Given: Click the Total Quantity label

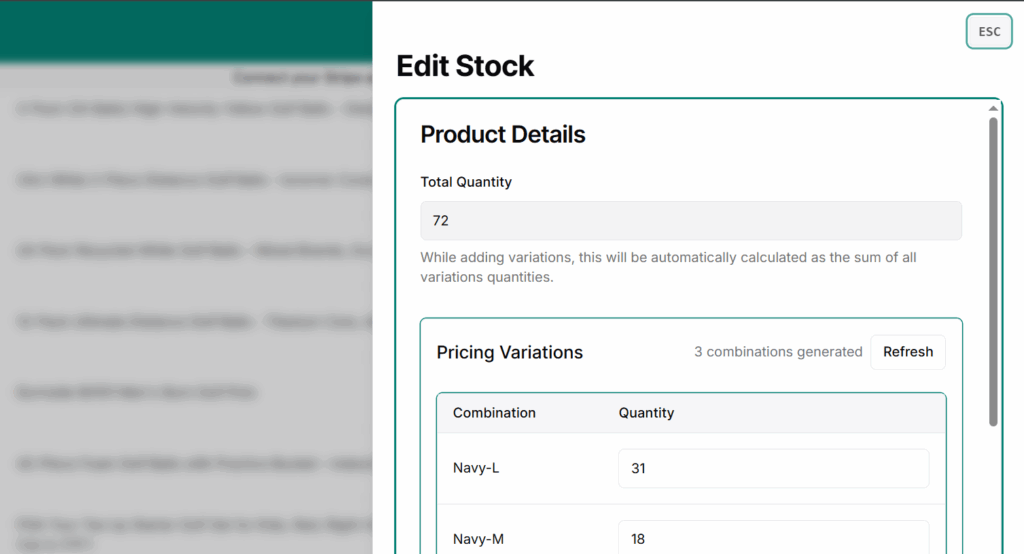Looking at the screenshot, I should point(466,182).
